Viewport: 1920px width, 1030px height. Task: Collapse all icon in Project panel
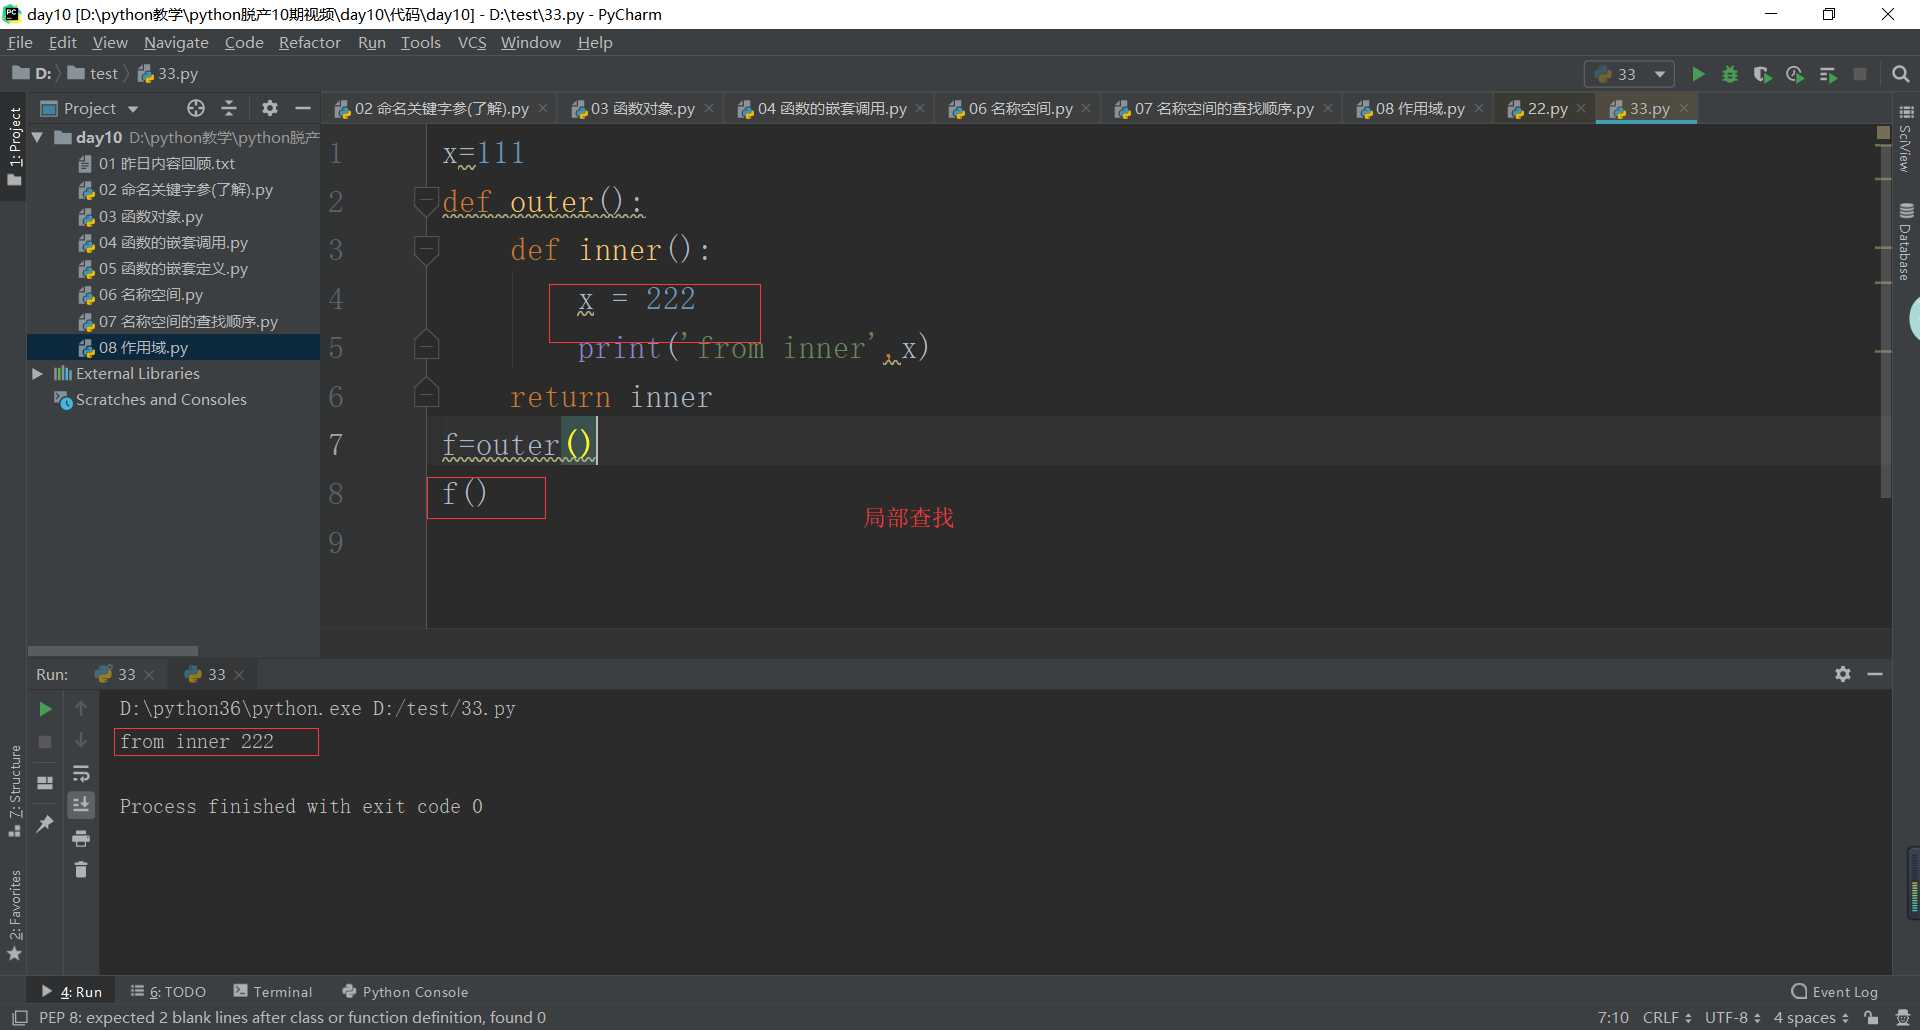coord(229,108)
